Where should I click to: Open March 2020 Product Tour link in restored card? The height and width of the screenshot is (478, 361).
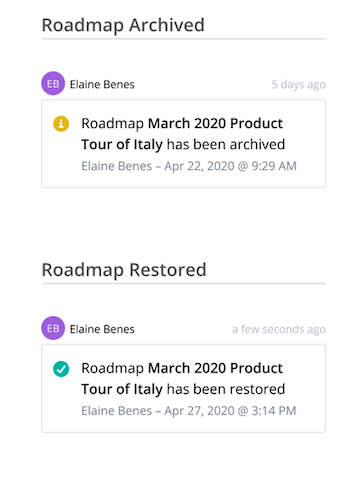[216, 368]
